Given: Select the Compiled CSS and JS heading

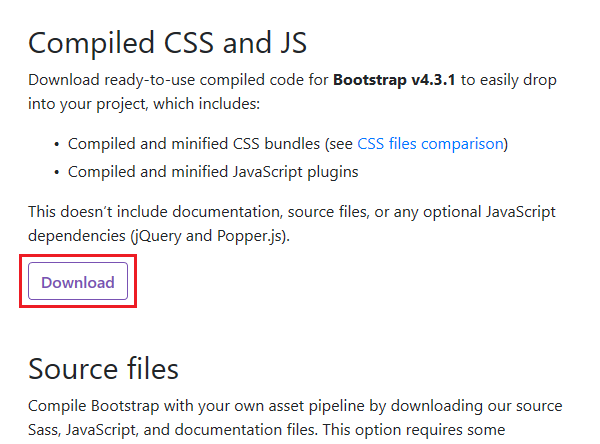Looking at the screenshot, I should coord(168,43).
